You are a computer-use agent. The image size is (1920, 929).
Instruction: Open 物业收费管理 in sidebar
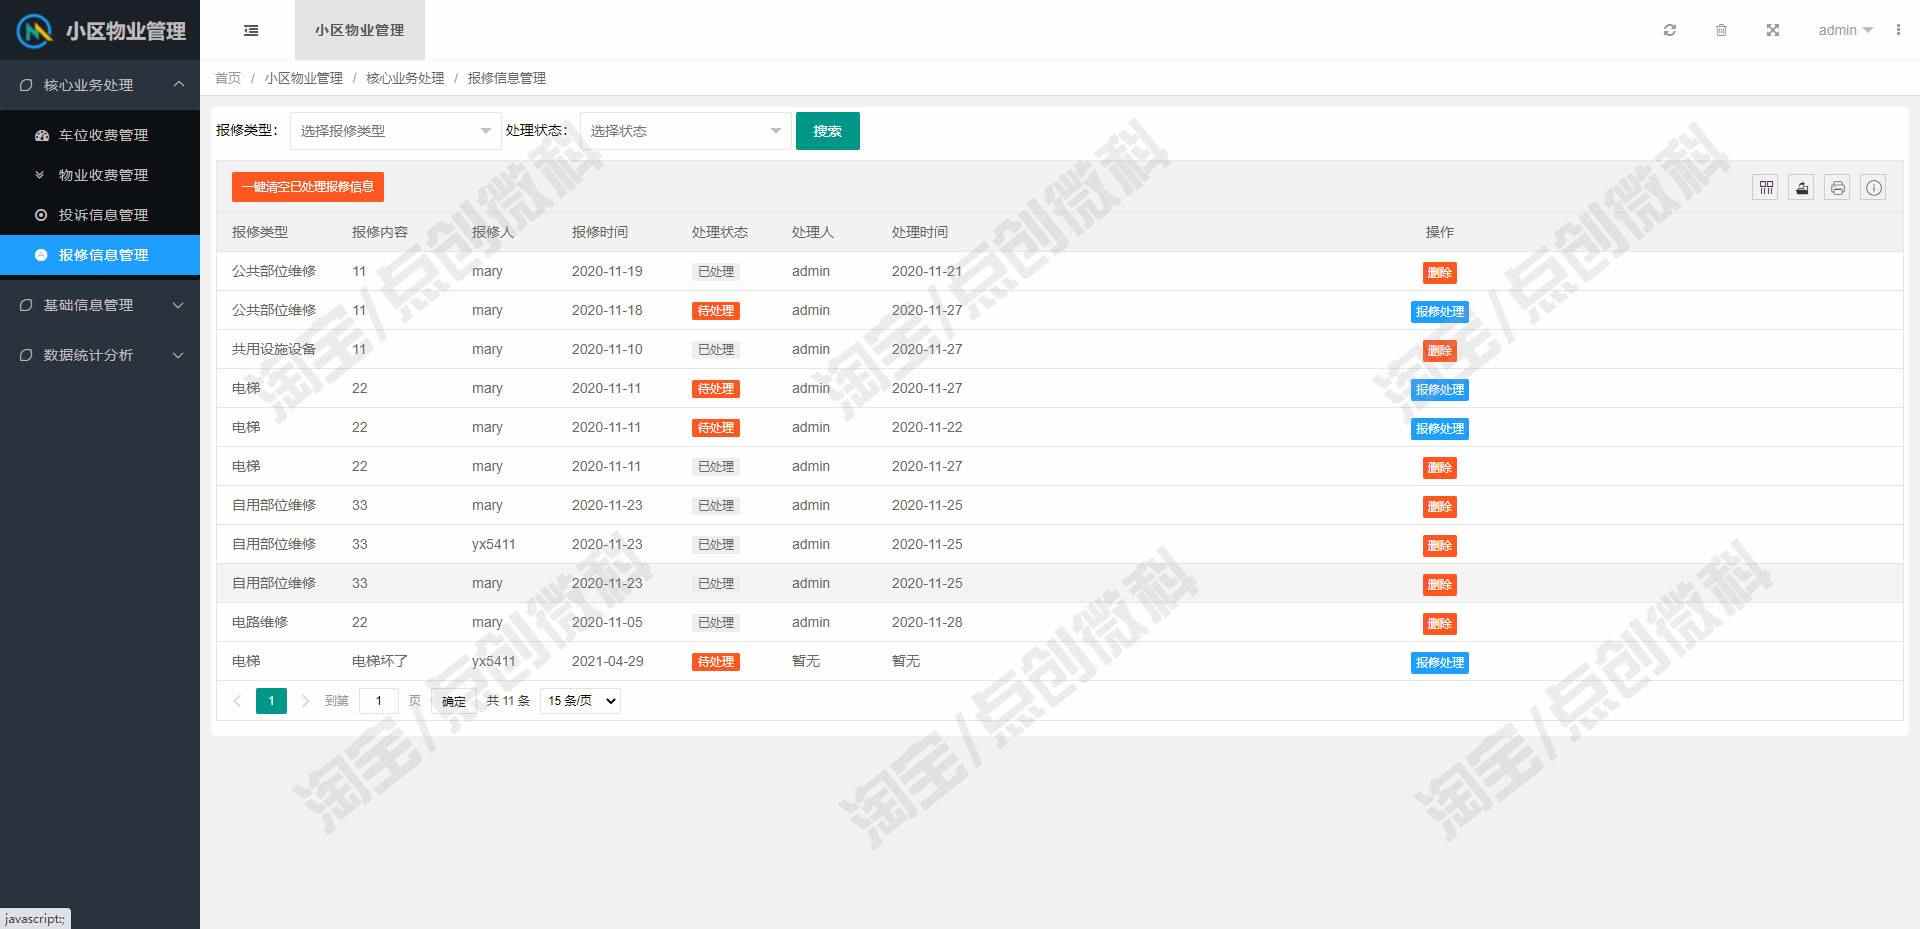(x=100, y=175)
